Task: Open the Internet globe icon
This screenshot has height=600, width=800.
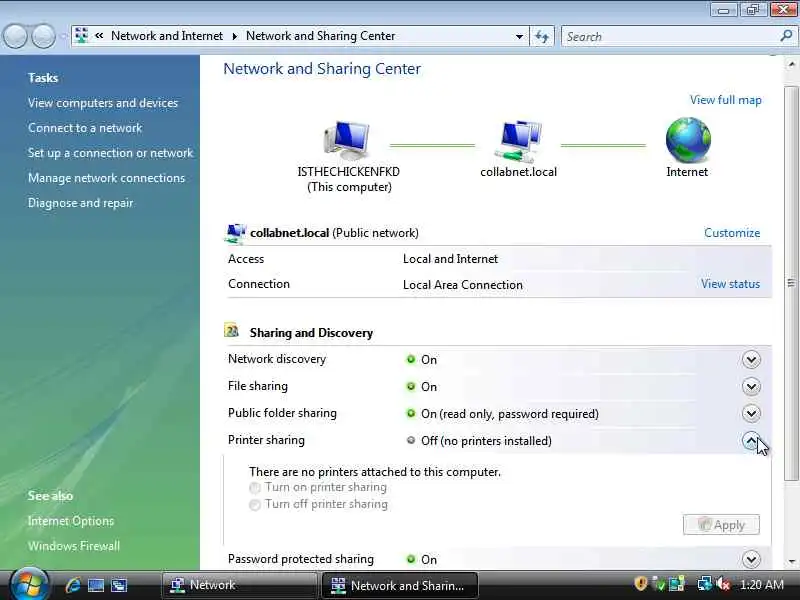Action: click(688, 140)
